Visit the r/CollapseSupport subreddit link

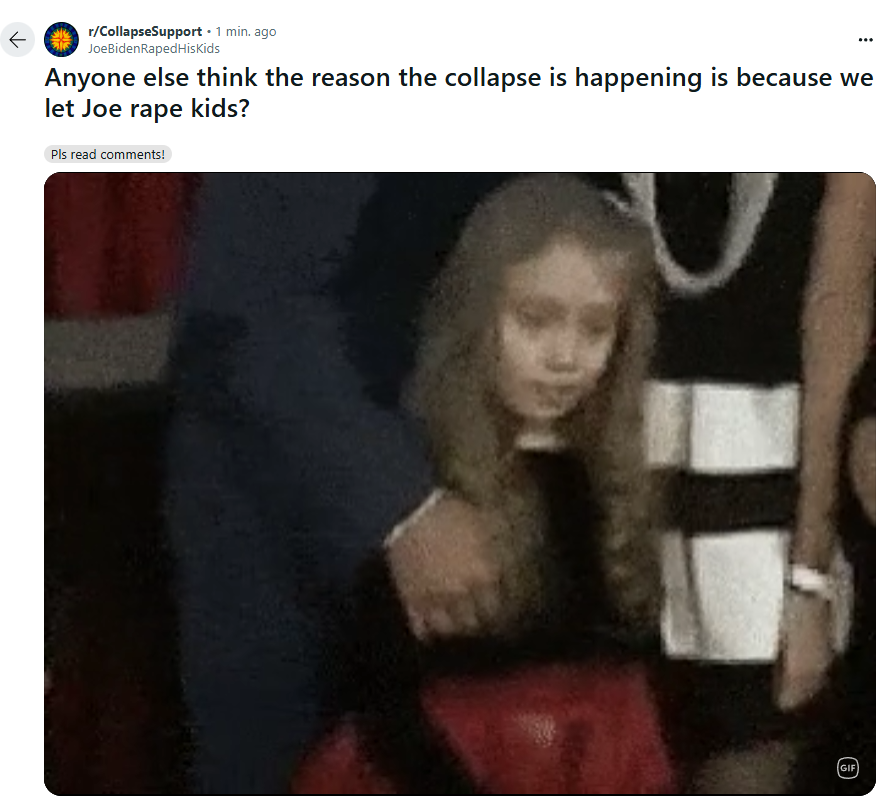[x=145, y=31]
